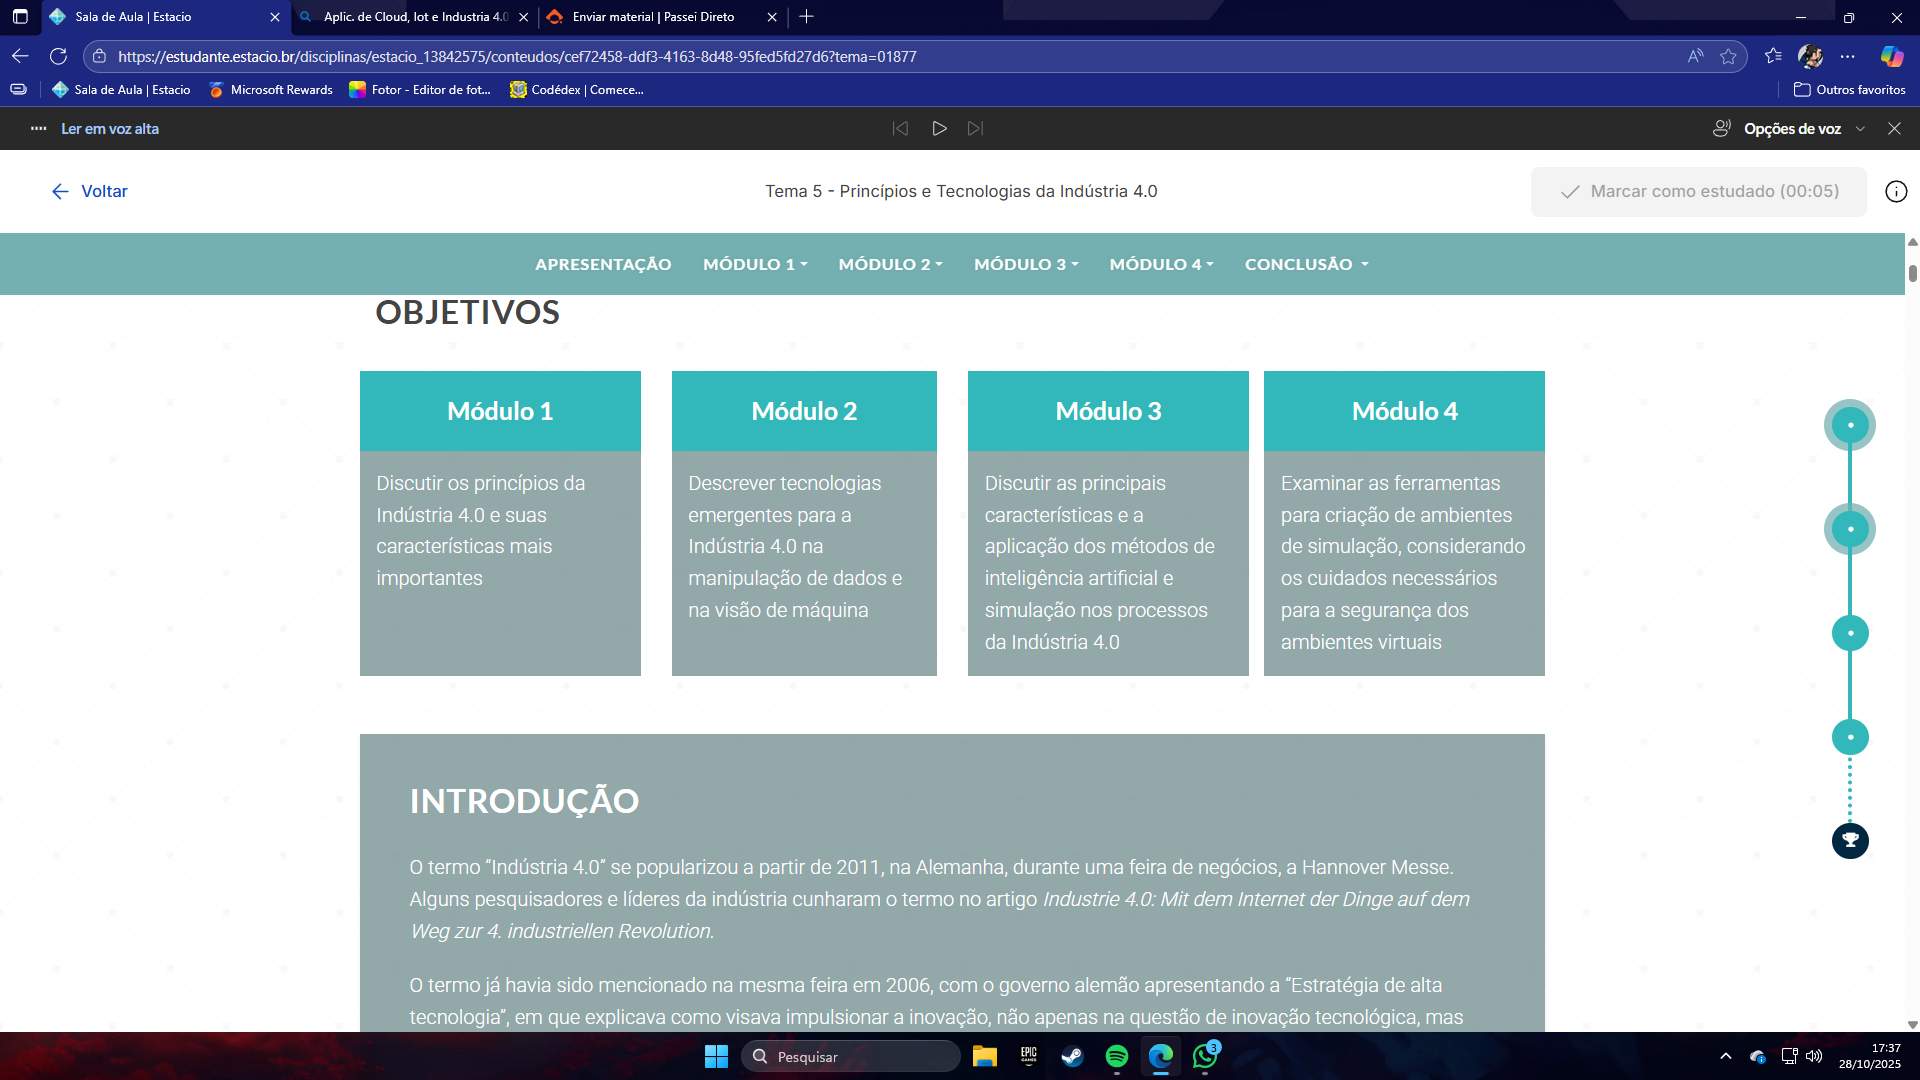Open the Copilot icon in browser toolbar

1891,57
